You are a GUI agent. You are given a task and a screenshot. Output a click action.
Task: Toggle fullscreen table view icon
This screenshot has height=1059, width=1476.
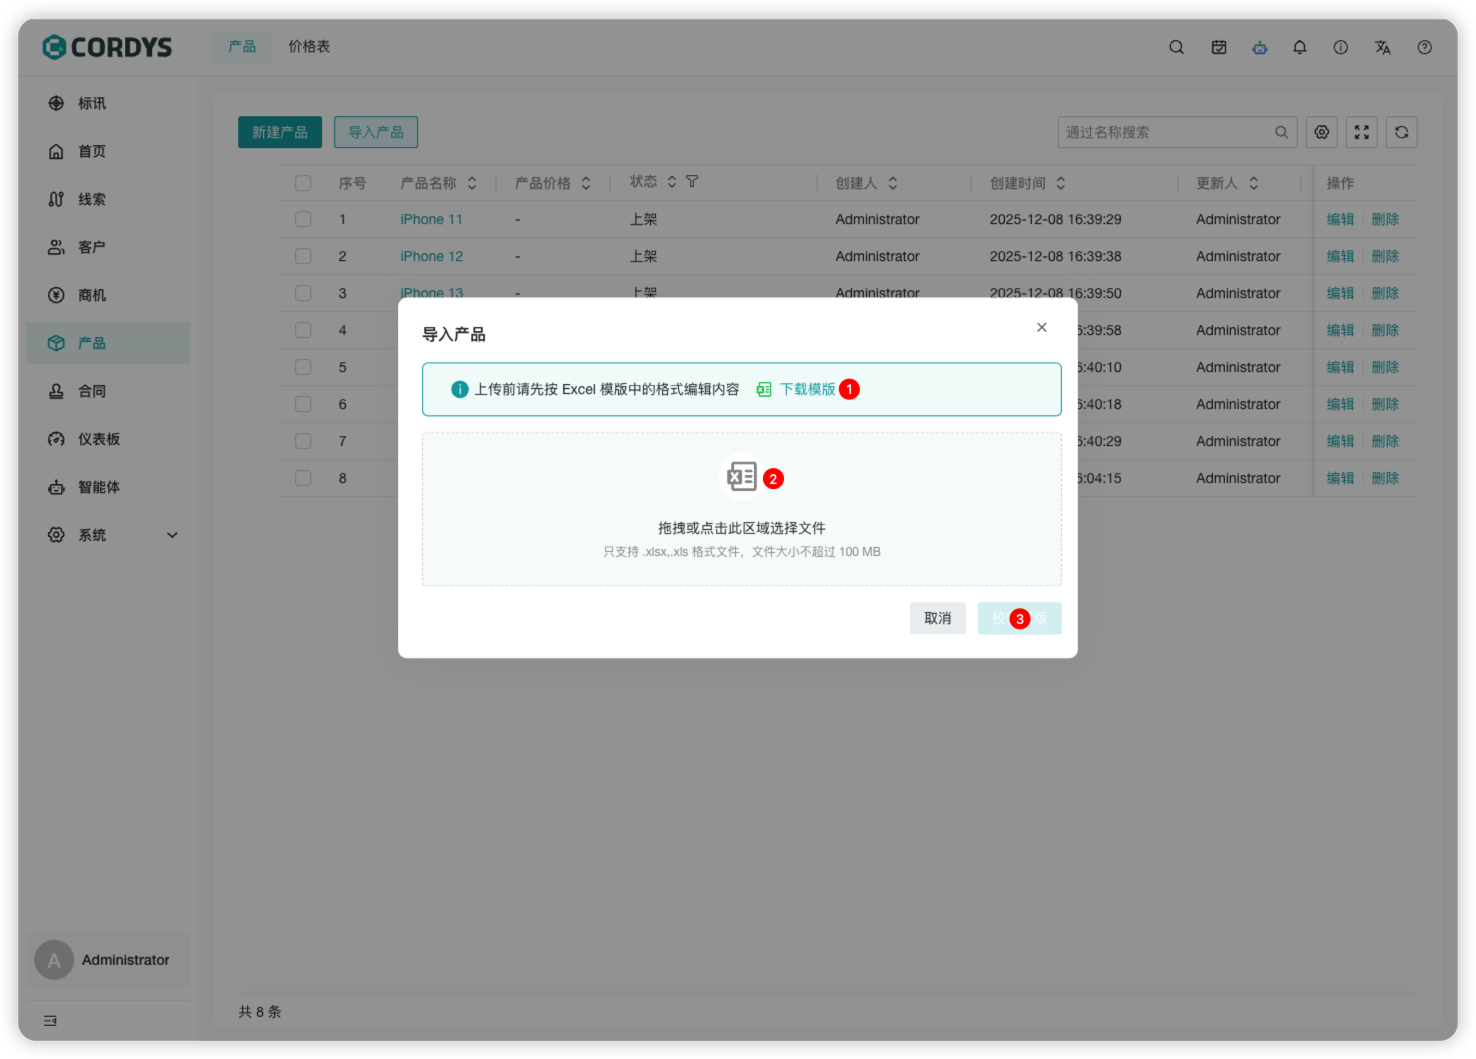click(x=1361, y=132)
